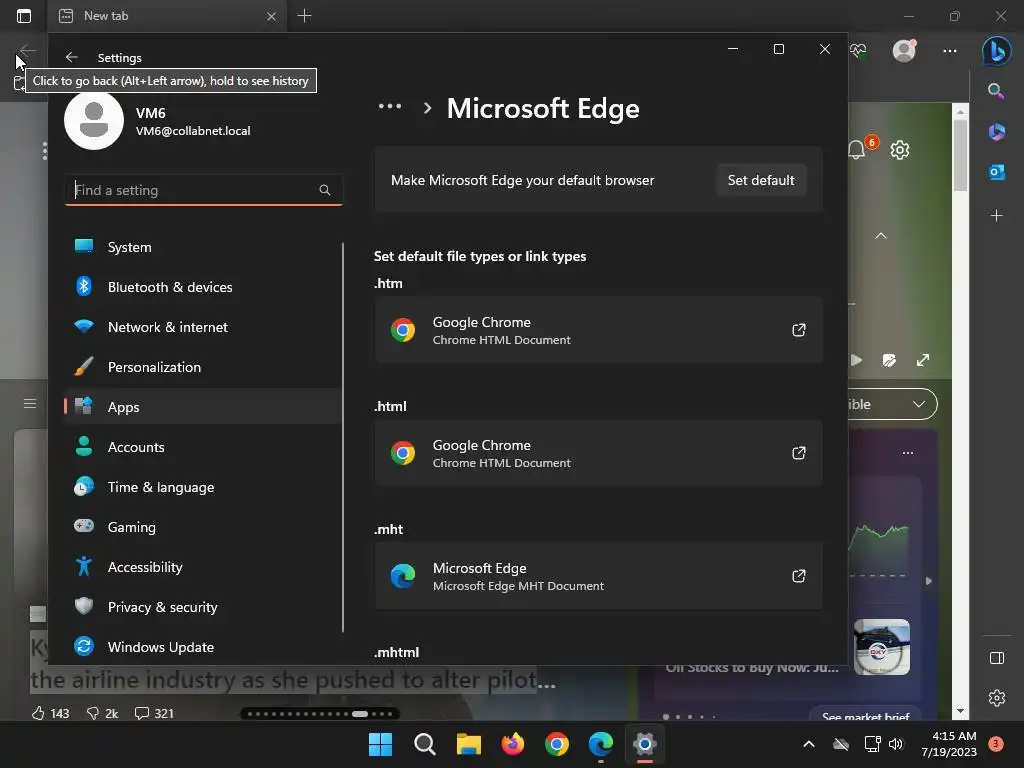
Task: Like the news article with thumbs up
Action: click(38, 713)
